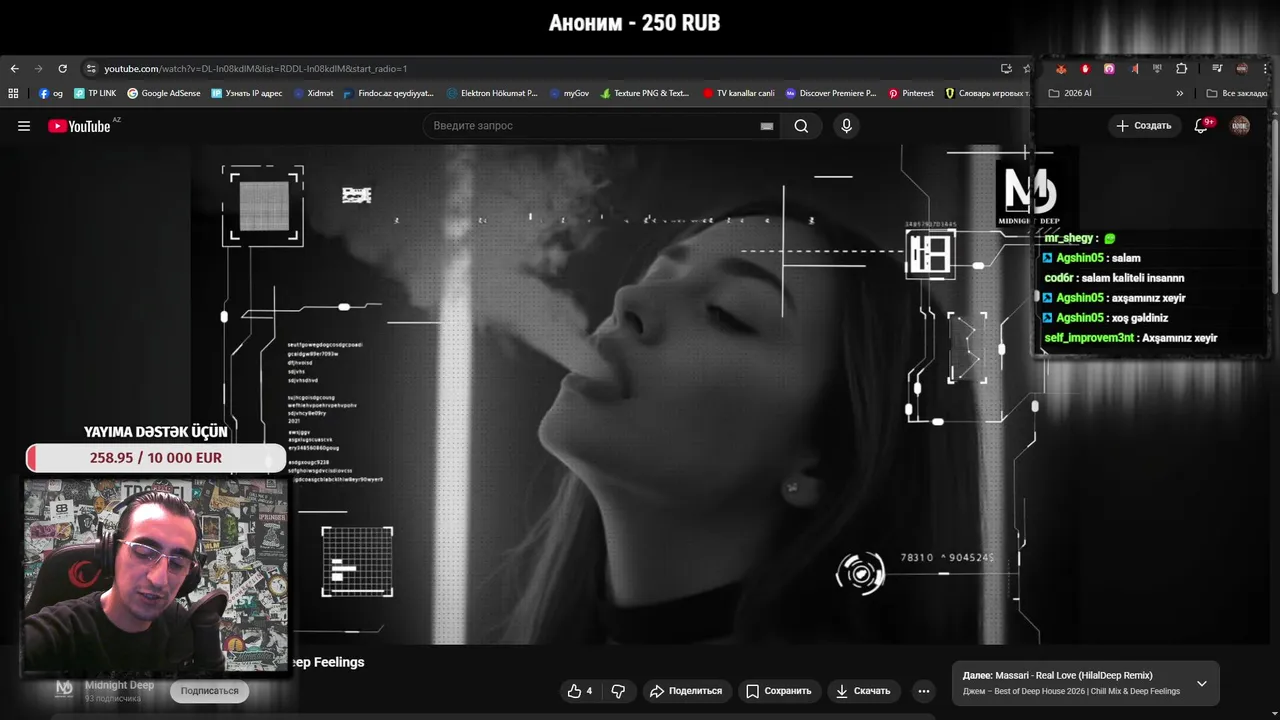Click the orange fox extension icon
Image resolution: width=1280 pixels, height=720 pixels.
coord(1061,69)
